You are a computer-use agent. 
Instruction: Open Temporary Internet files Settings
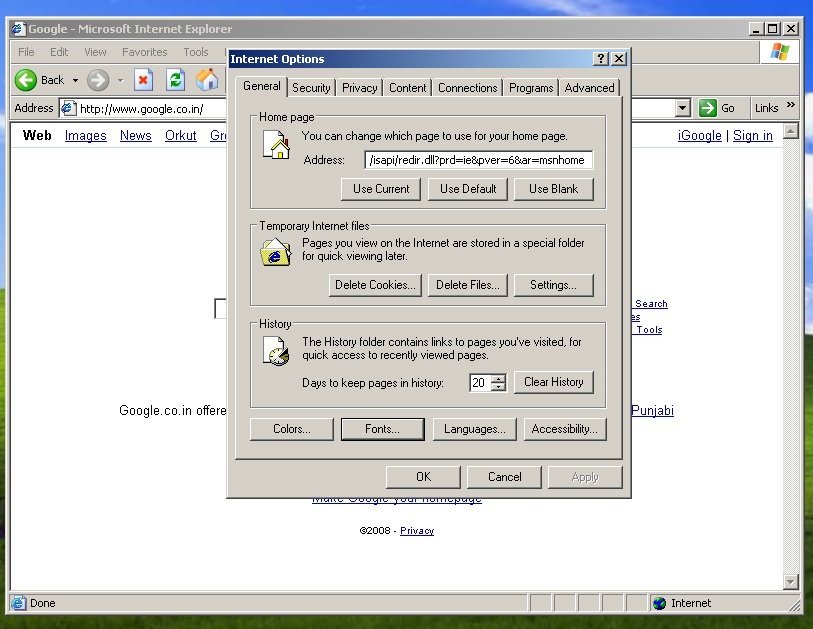tap(553, 285)
